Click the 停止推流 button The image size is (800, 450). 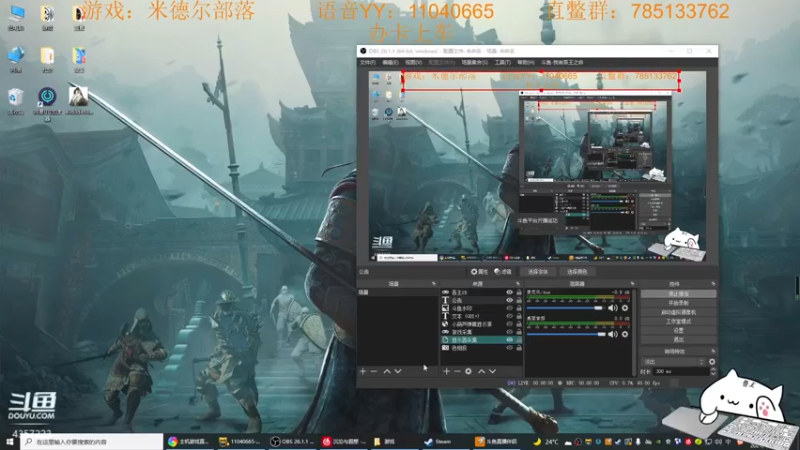(x=678, y=294)
